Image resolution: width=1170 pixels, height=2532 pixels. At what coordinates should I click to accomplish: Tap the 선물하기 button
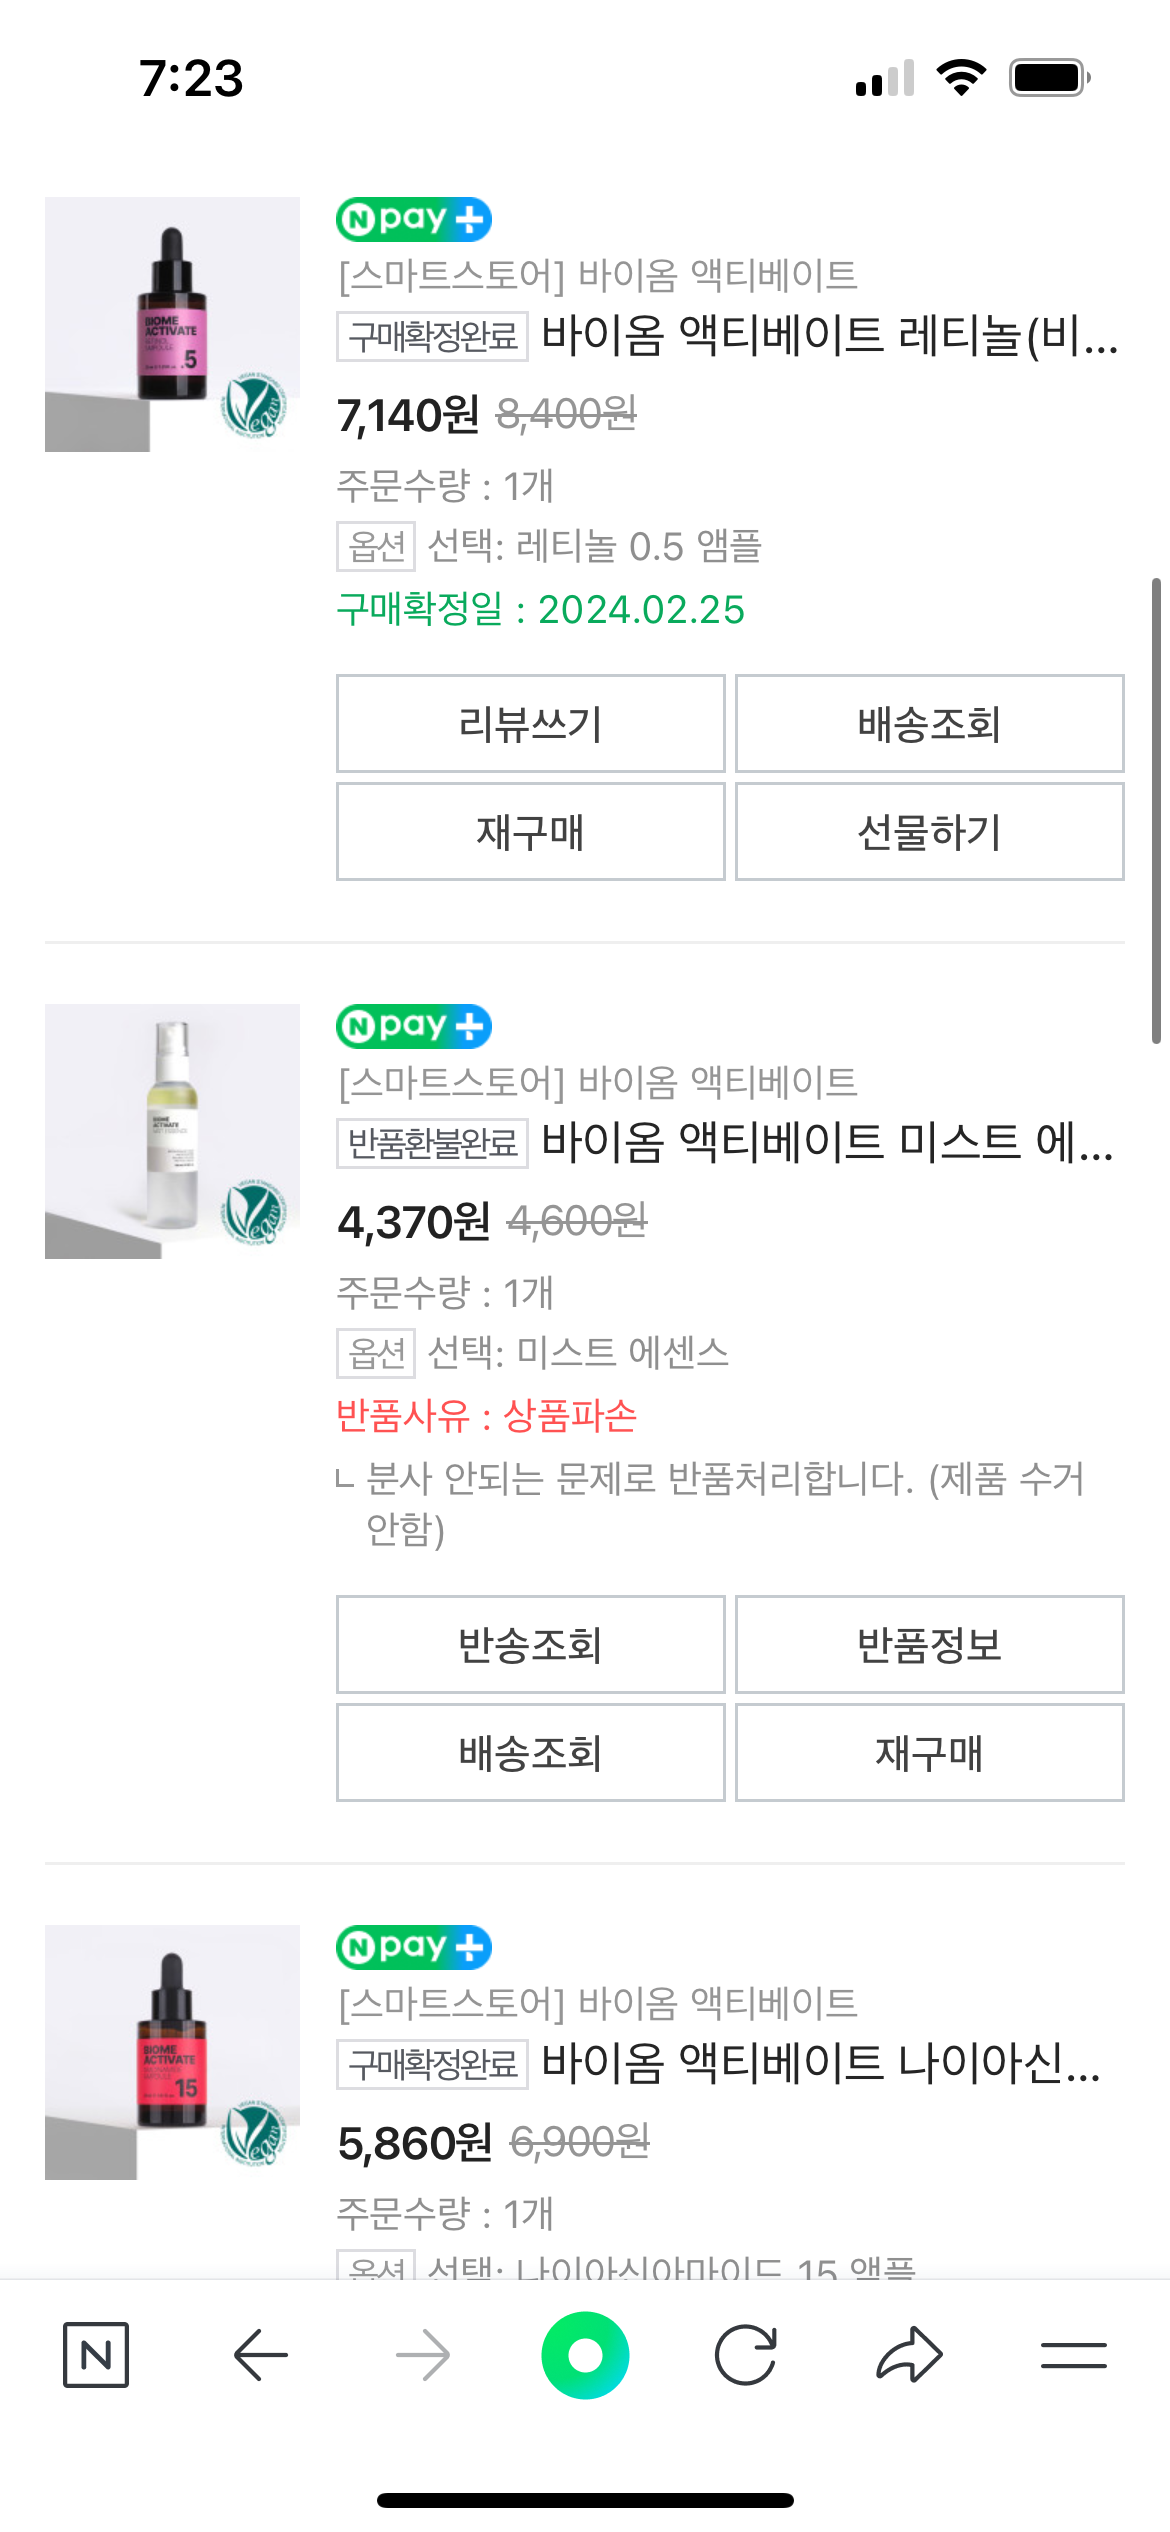pyautogui.click(x=929, y=832)
